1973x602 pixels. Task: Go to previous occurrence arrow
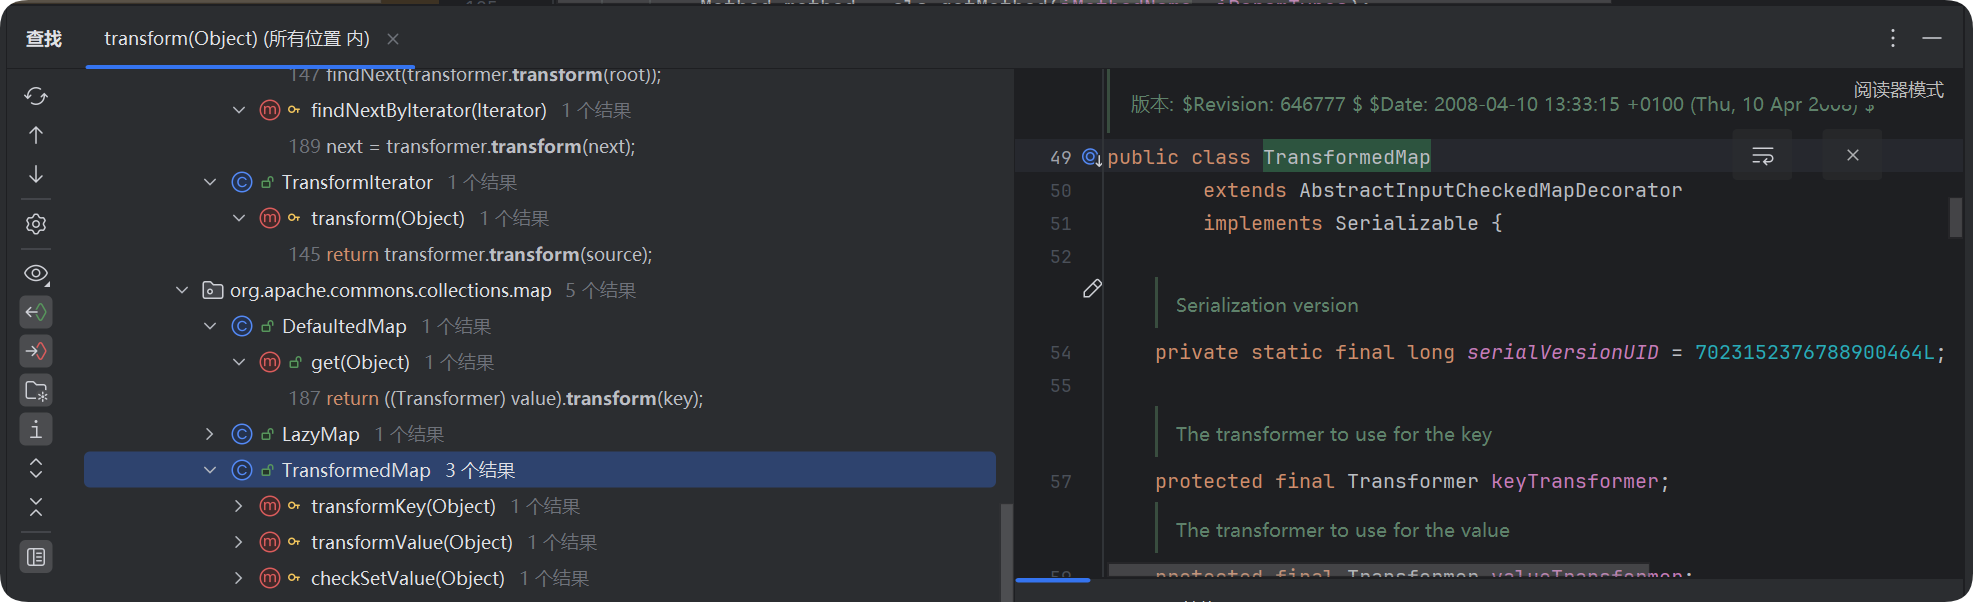[x=36, y=135]
